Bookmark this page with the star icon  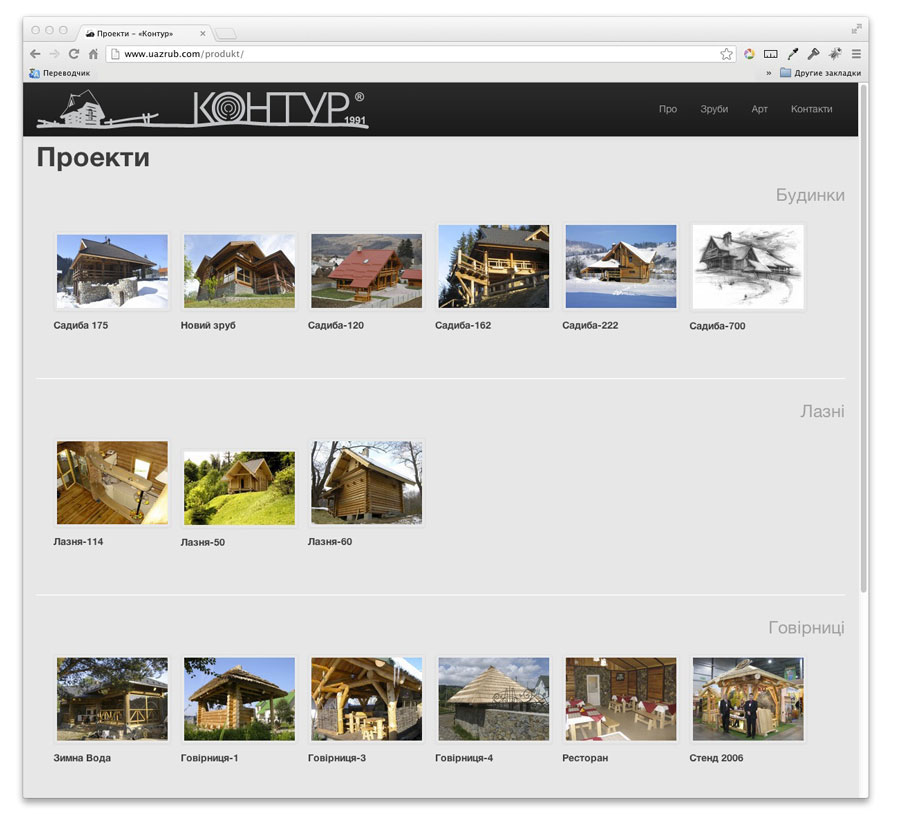(x=726, y=54)
